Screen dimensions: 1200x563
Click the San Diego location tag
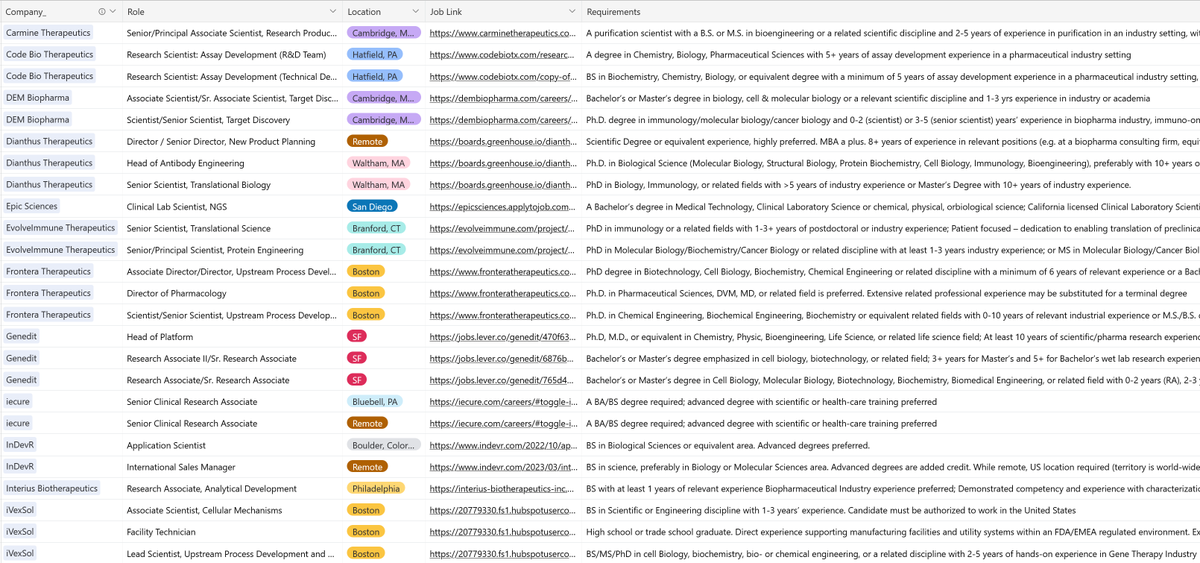pyautogui.click(x=372, y=206)
